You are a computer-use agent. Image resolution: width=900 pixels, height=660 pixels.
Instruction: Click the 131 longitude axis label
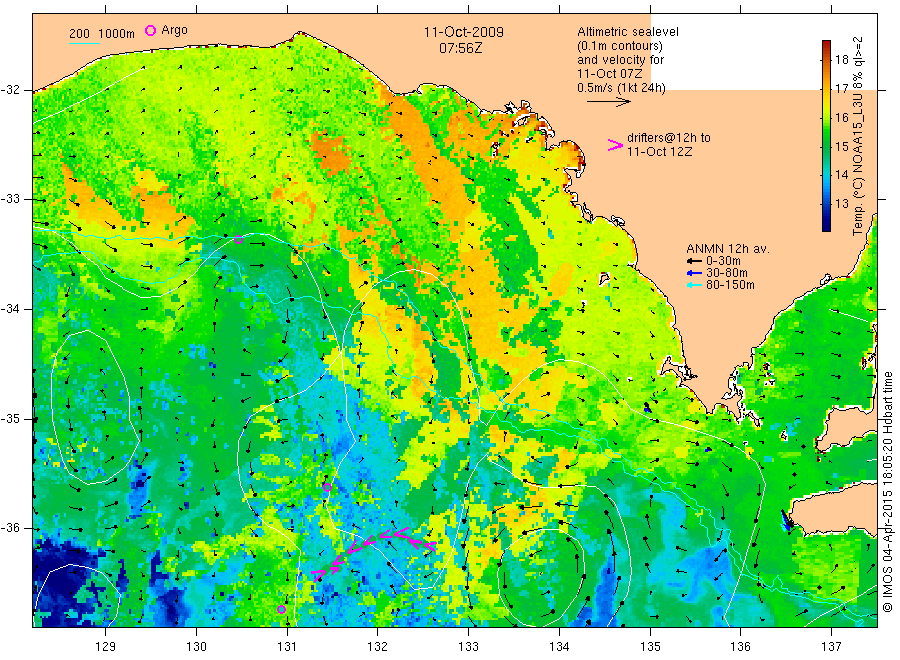coord(287,647)
